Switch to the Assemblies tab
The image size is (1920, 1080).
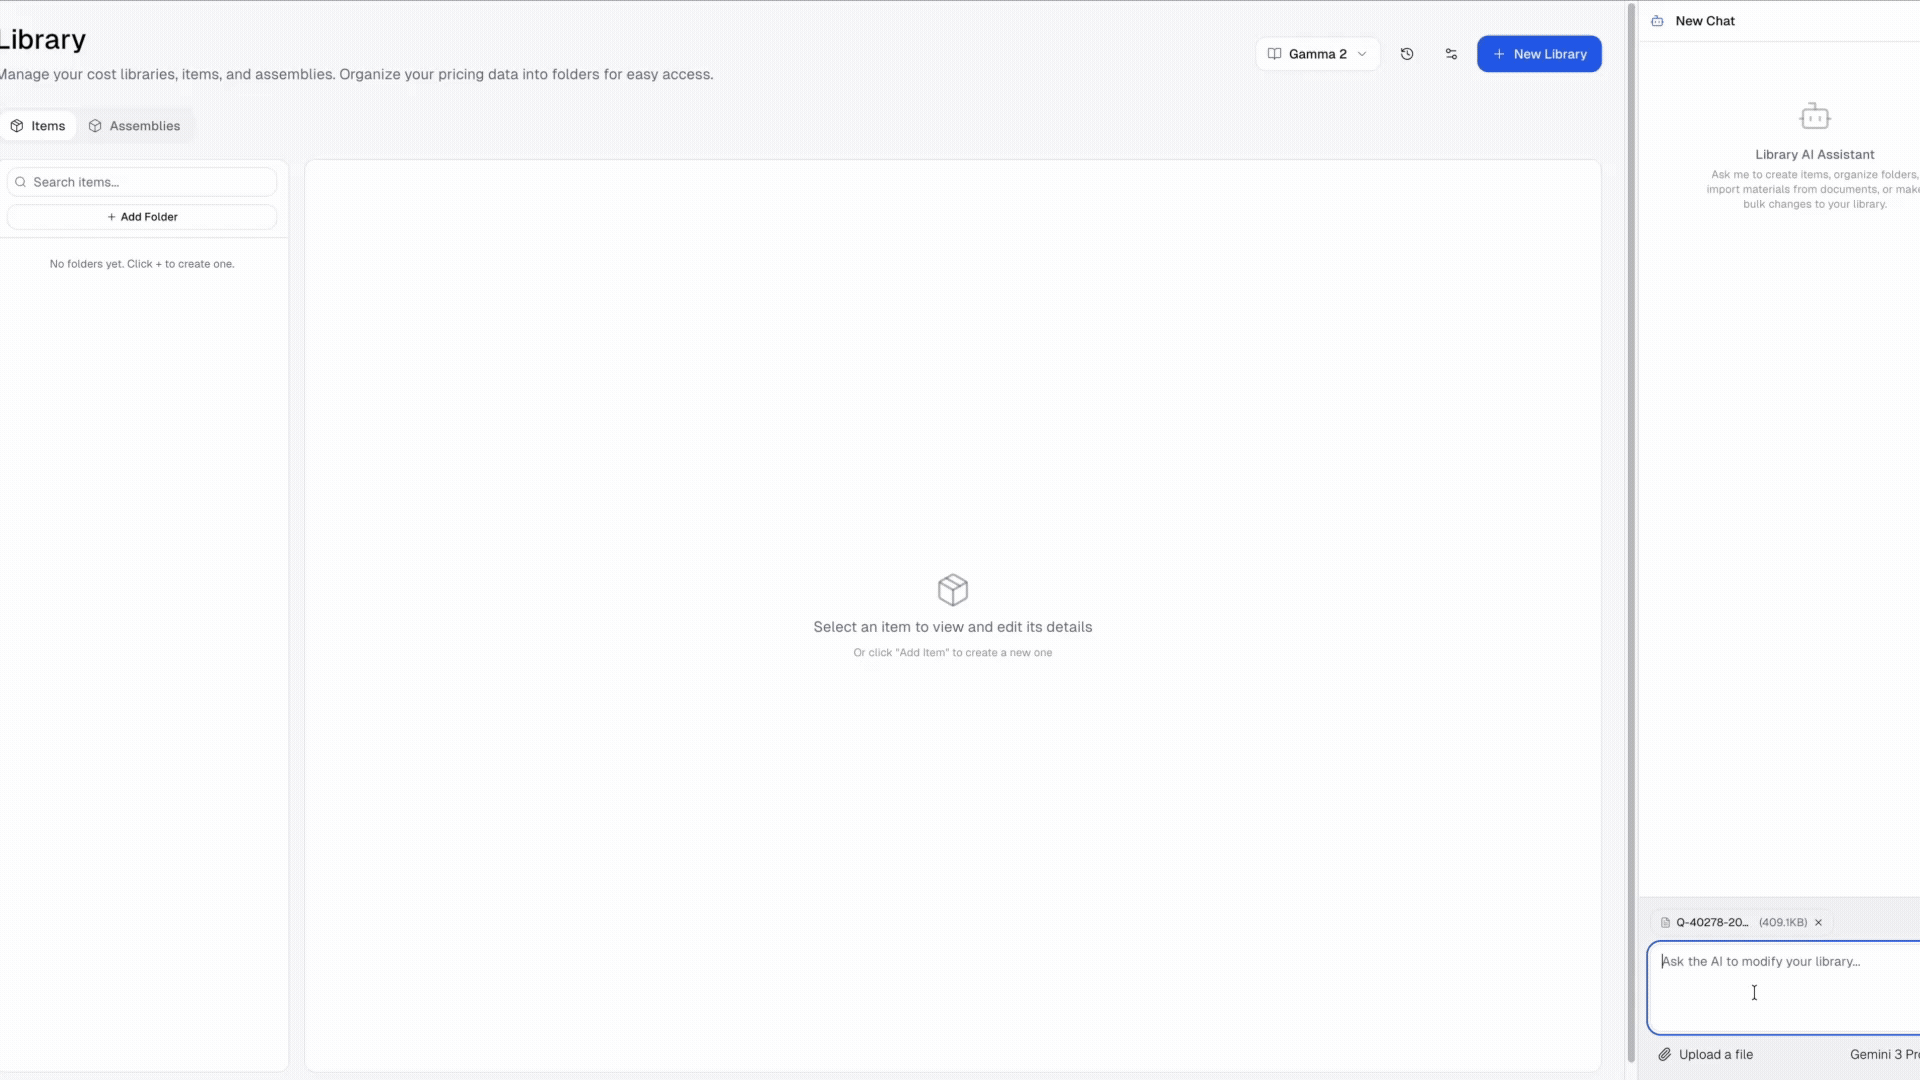pos(134,125)
